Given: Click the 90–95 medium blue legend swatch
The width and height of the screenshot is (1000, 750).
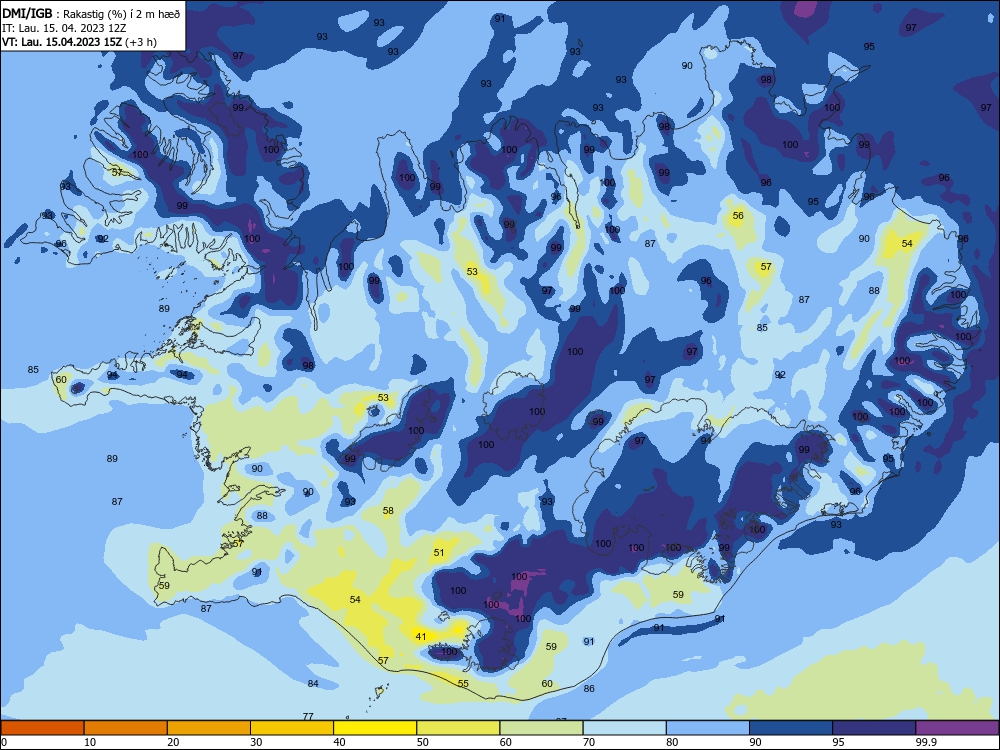Looking at the screenshot, I should coord(791,728).
